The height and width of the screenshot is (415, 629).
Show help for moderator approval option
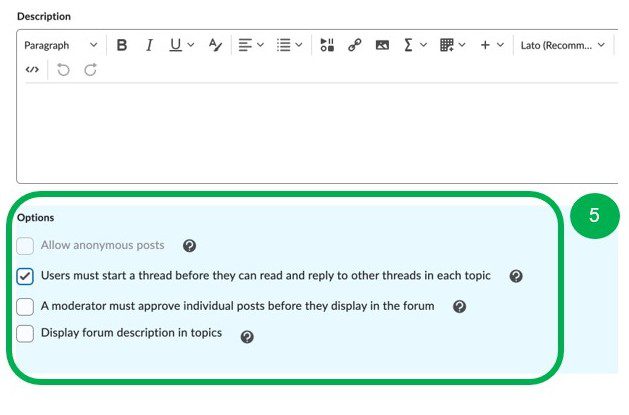[x=459, y=307]
